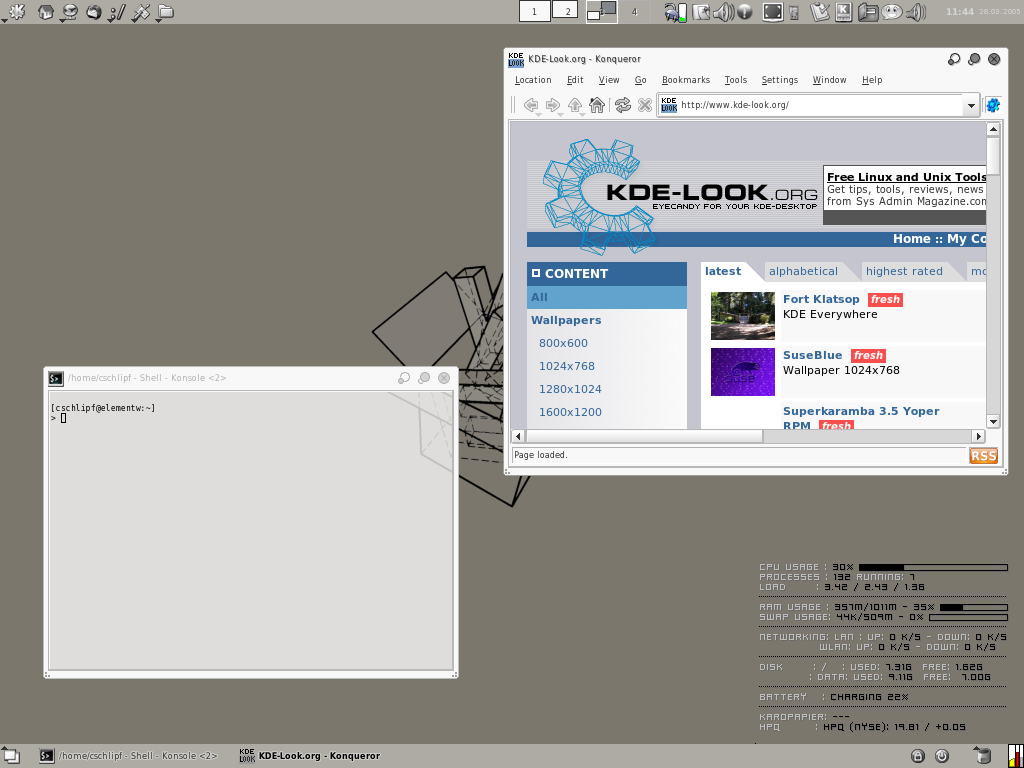Open the network globe panel icon

pyautogui.click(x=69, y=11)
